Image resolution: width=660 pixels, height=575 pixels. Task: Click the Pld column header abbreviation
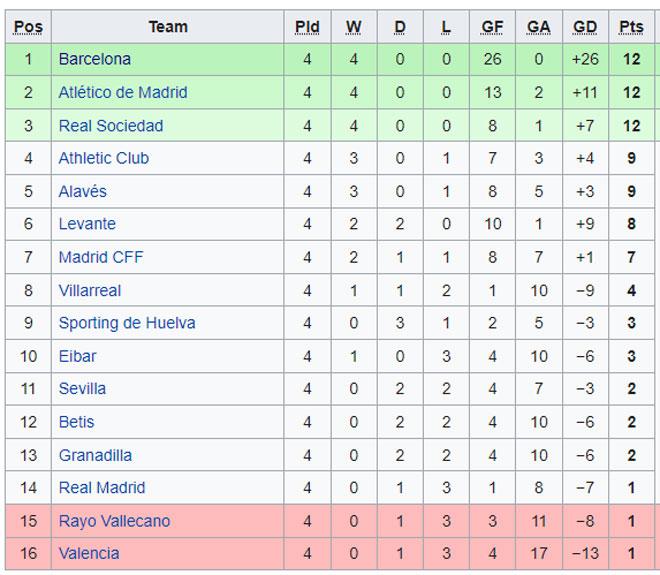307,27
